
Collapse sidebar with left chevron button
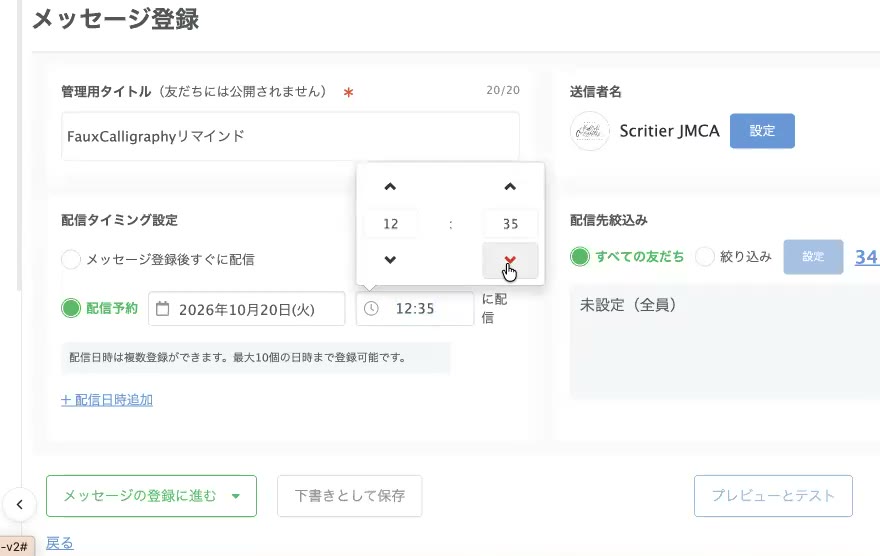pos(20,504)
